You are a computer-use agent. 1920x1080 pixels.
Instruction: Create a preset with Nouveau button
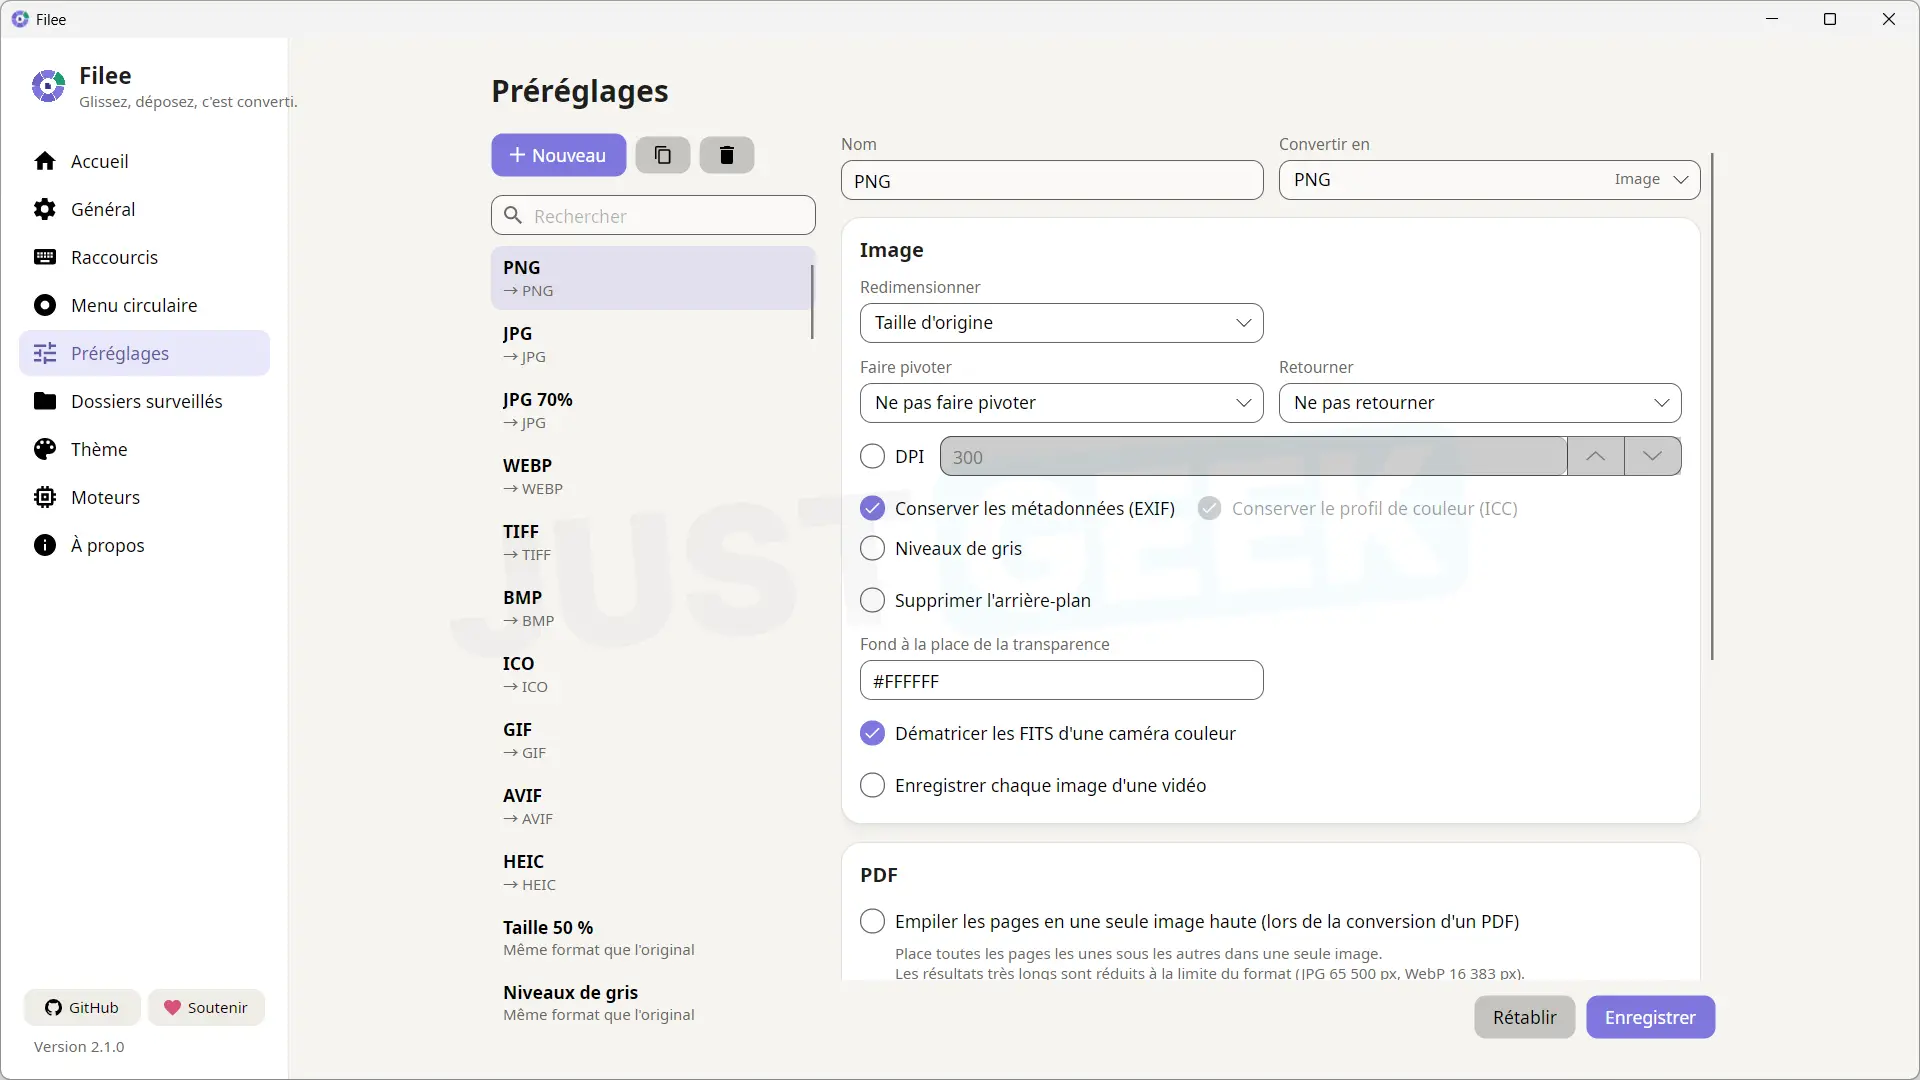(558, 155)
